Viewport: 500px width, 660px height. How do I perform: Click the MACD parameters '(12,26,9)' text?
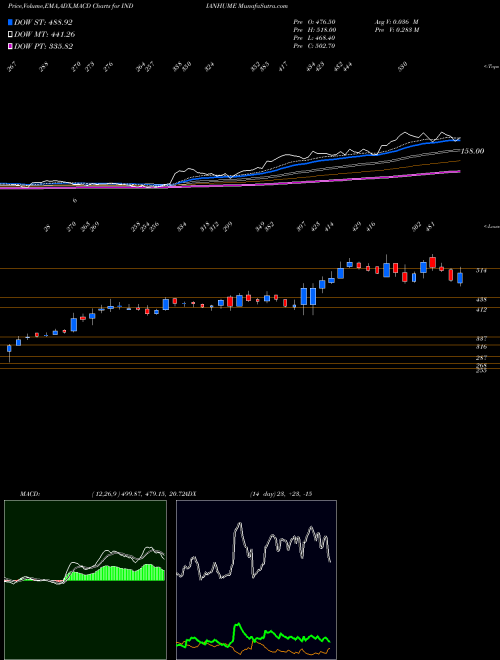point(106,494)
